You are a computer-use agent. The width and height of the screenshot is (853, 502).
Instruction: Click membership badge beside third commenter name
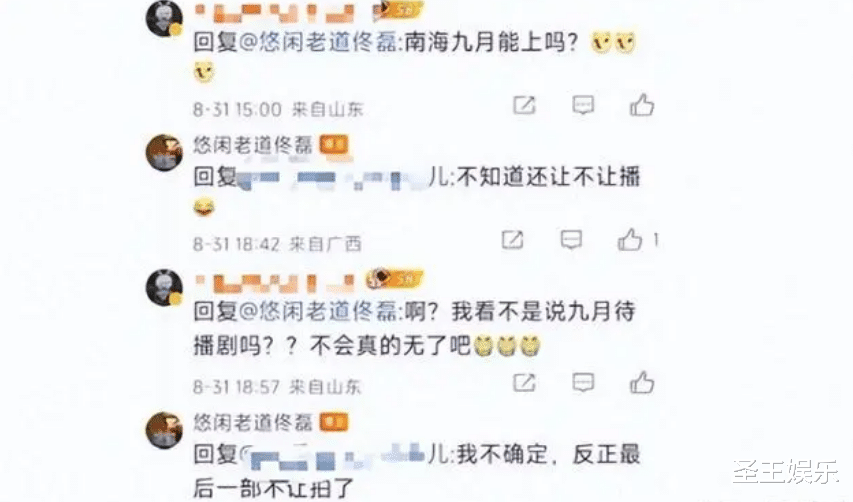coord(395,279)
